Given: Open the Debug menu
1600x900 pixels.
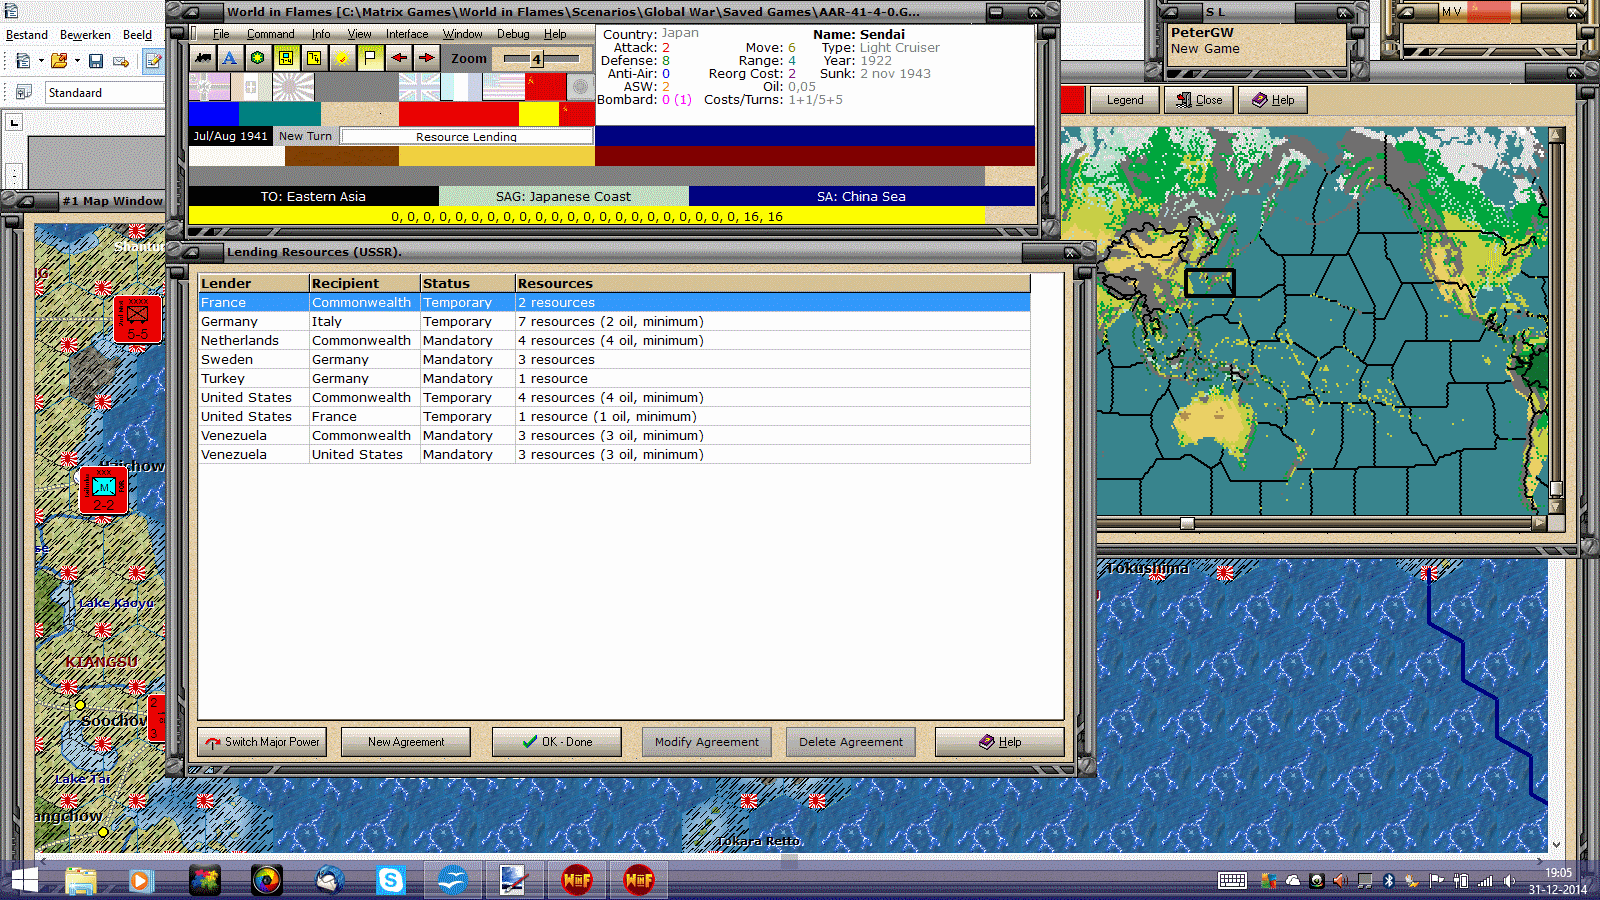Looking at the screenshot, I should pos(513,34).
